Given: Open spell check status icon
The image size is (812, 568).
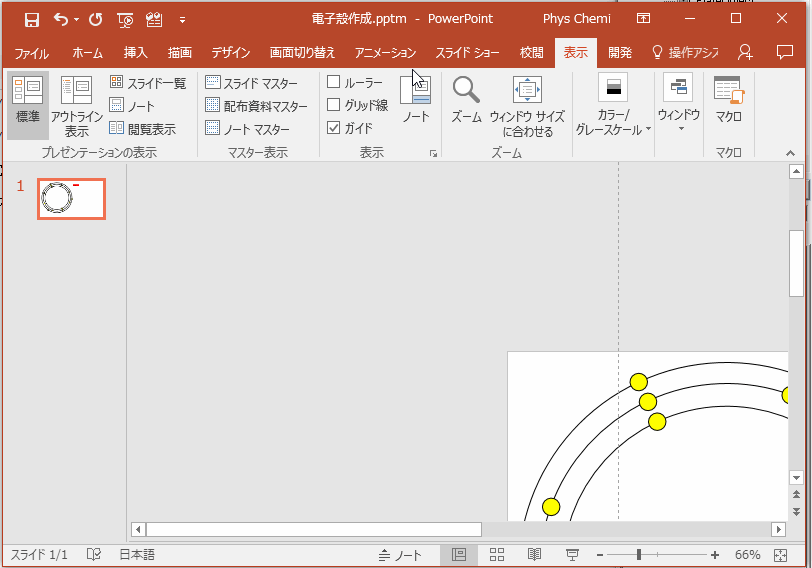Looking at the screenshot, I should click(94, 555).
